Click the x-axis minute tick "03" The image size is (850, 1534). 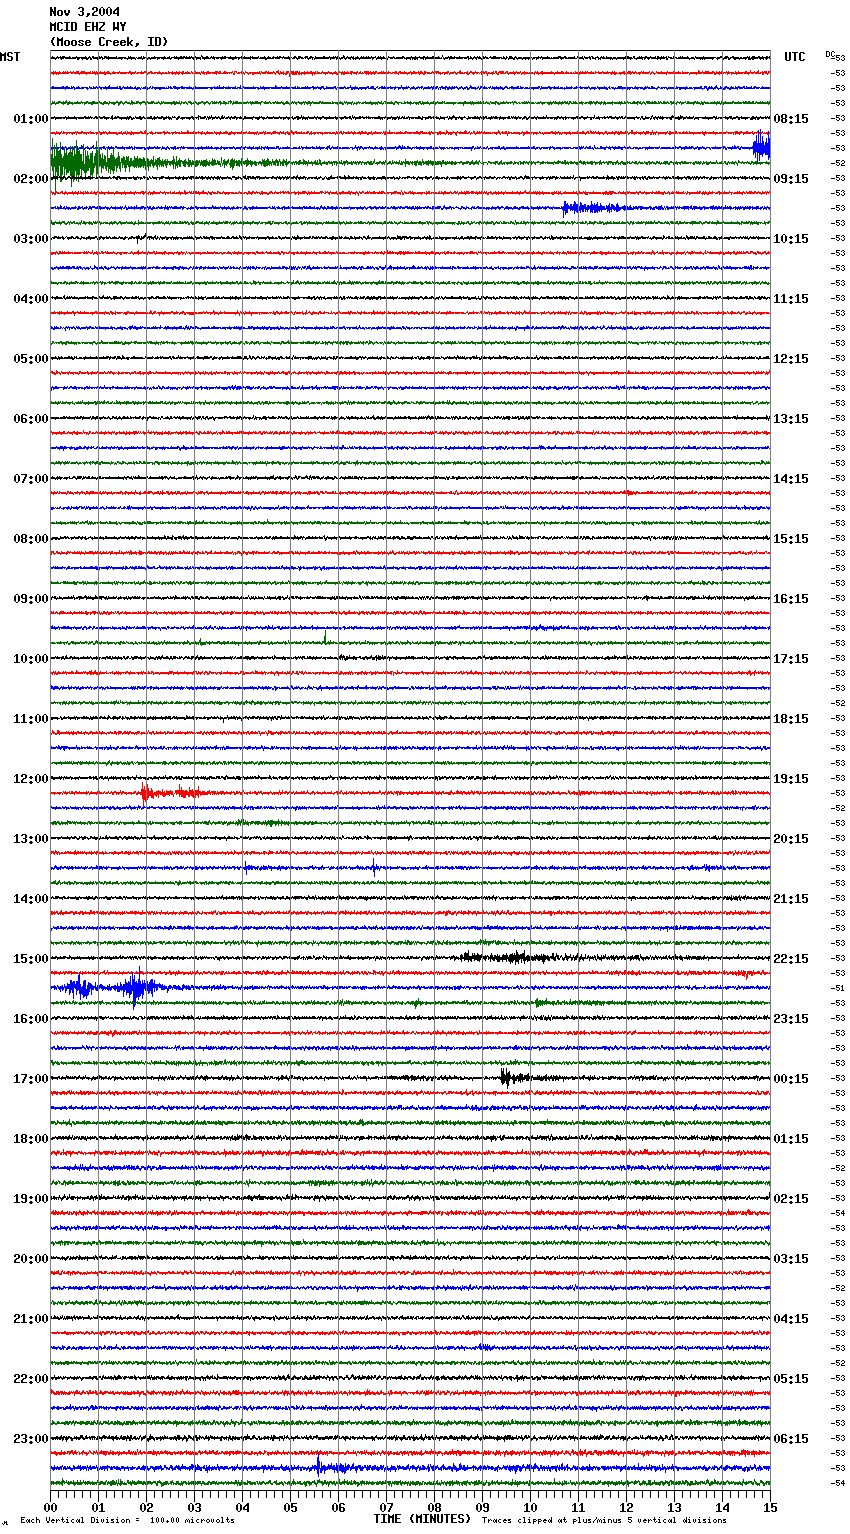point(194,1507)
